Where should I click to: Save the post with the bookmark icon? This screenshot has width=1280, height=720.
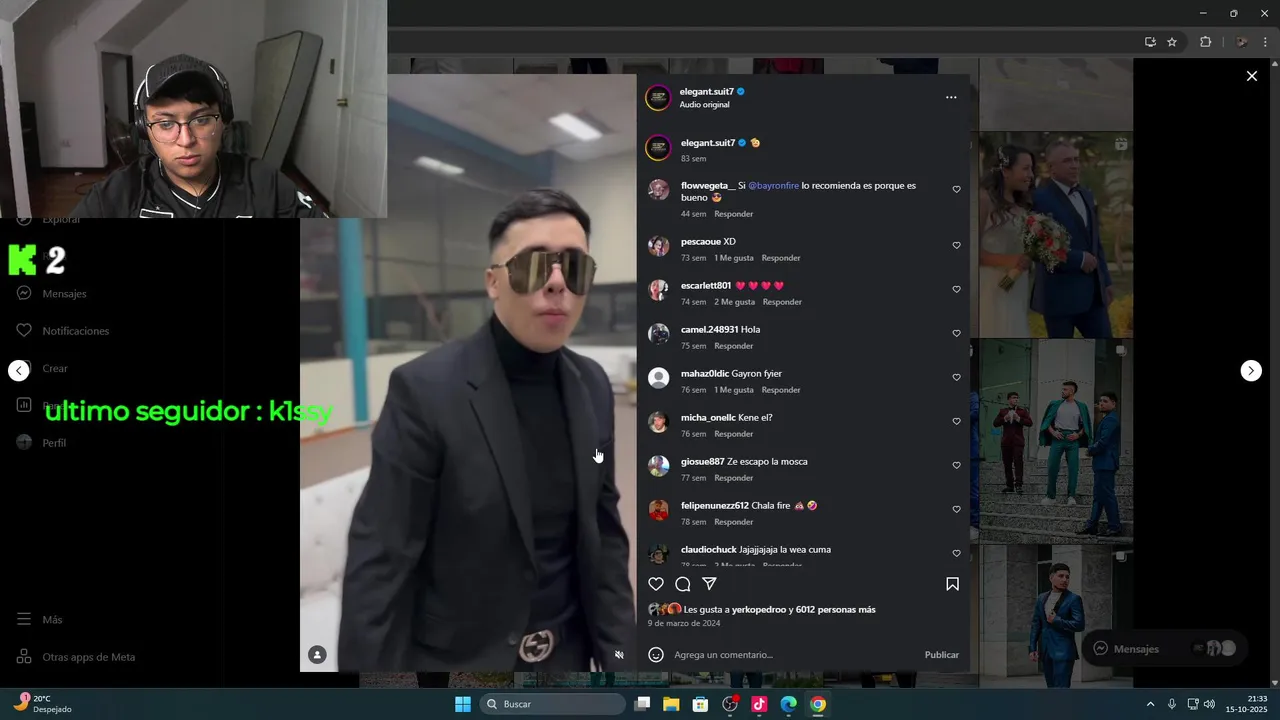pos(952,584)
